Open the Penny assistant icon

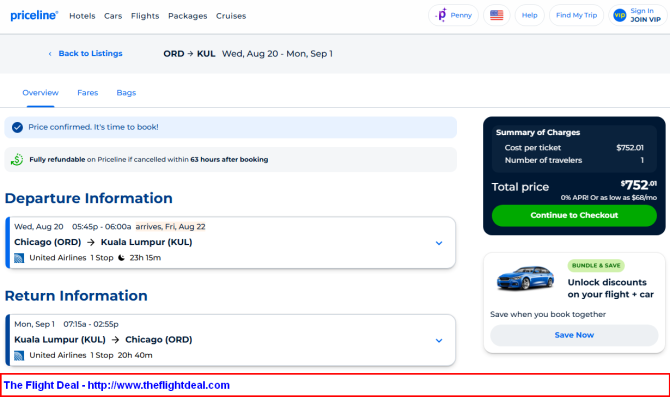coord(441,15)
